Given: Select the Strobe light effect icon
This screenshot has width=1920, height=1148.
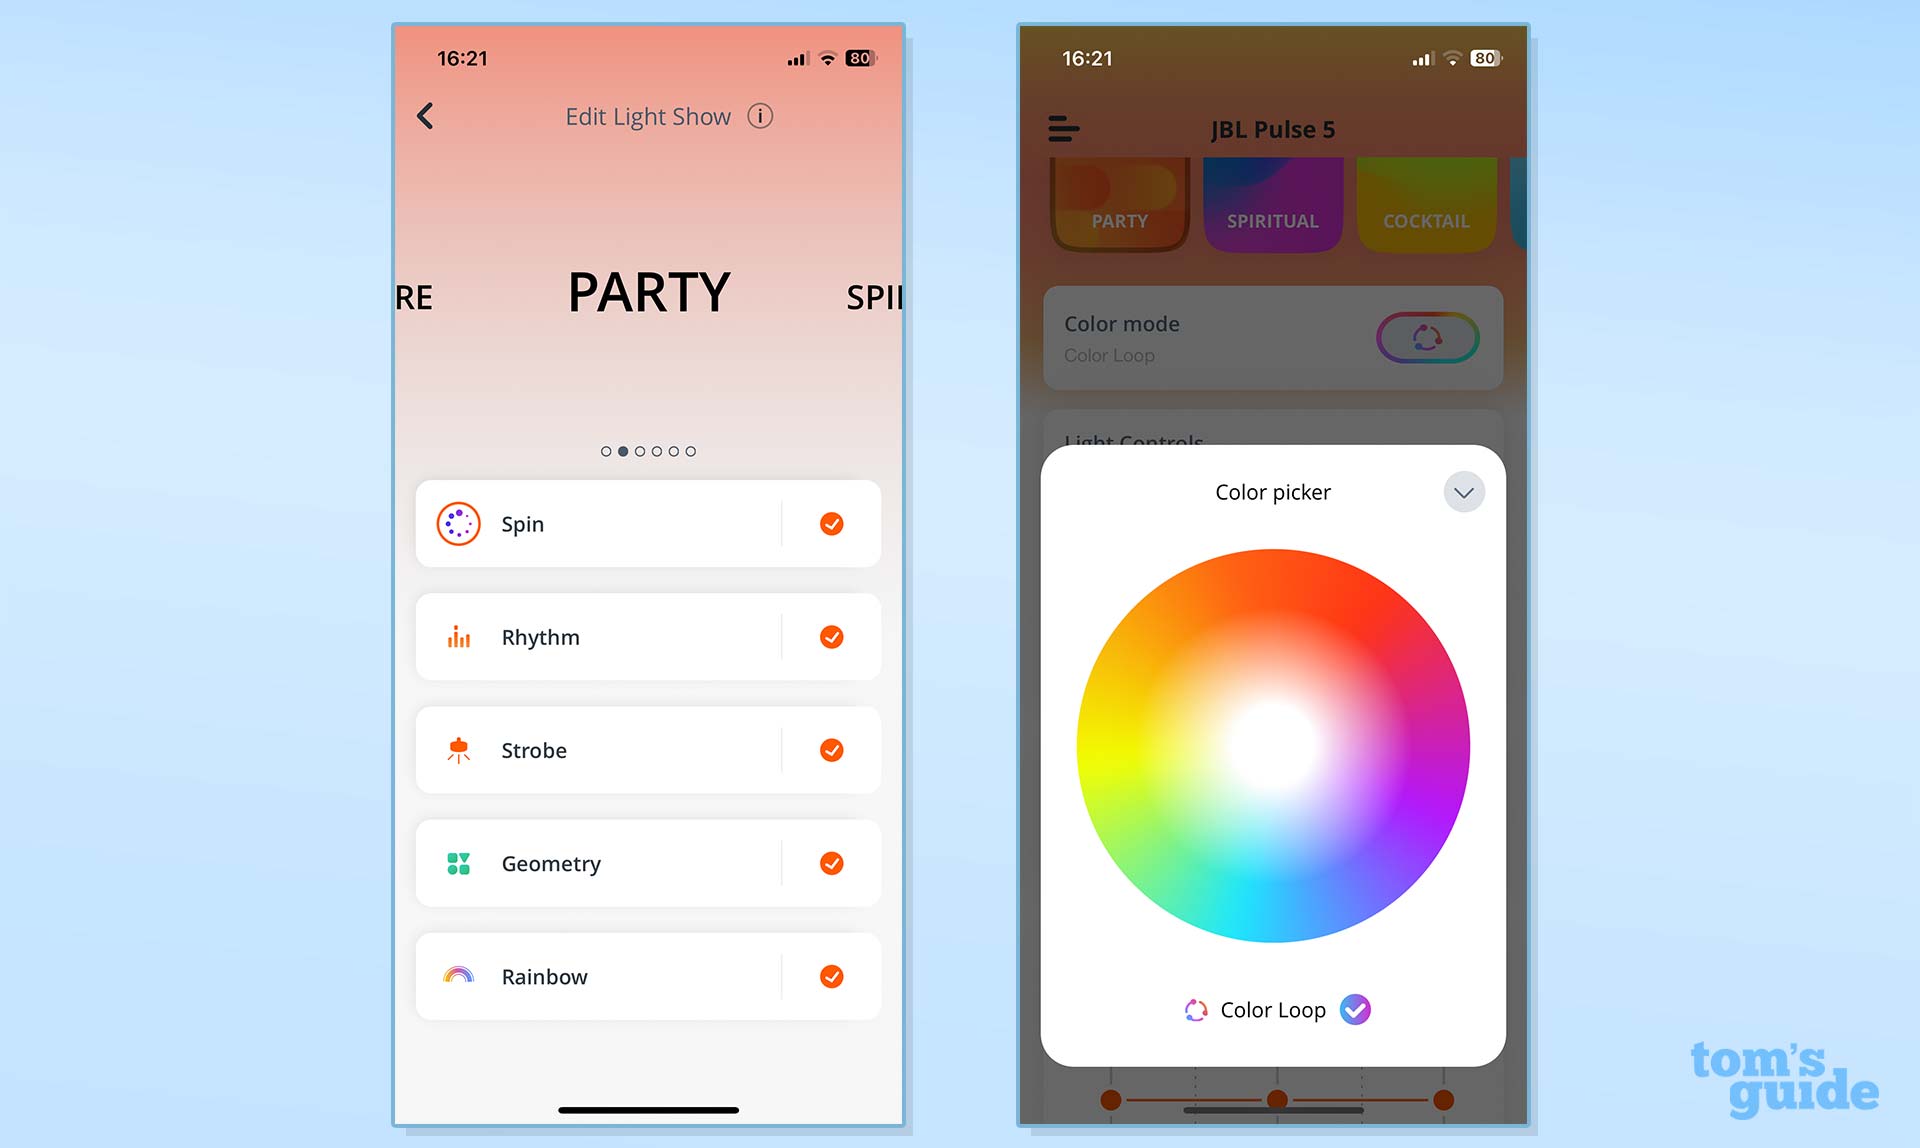Looking at the screenshot, I should pyautogui.click(x=458, y=749).
